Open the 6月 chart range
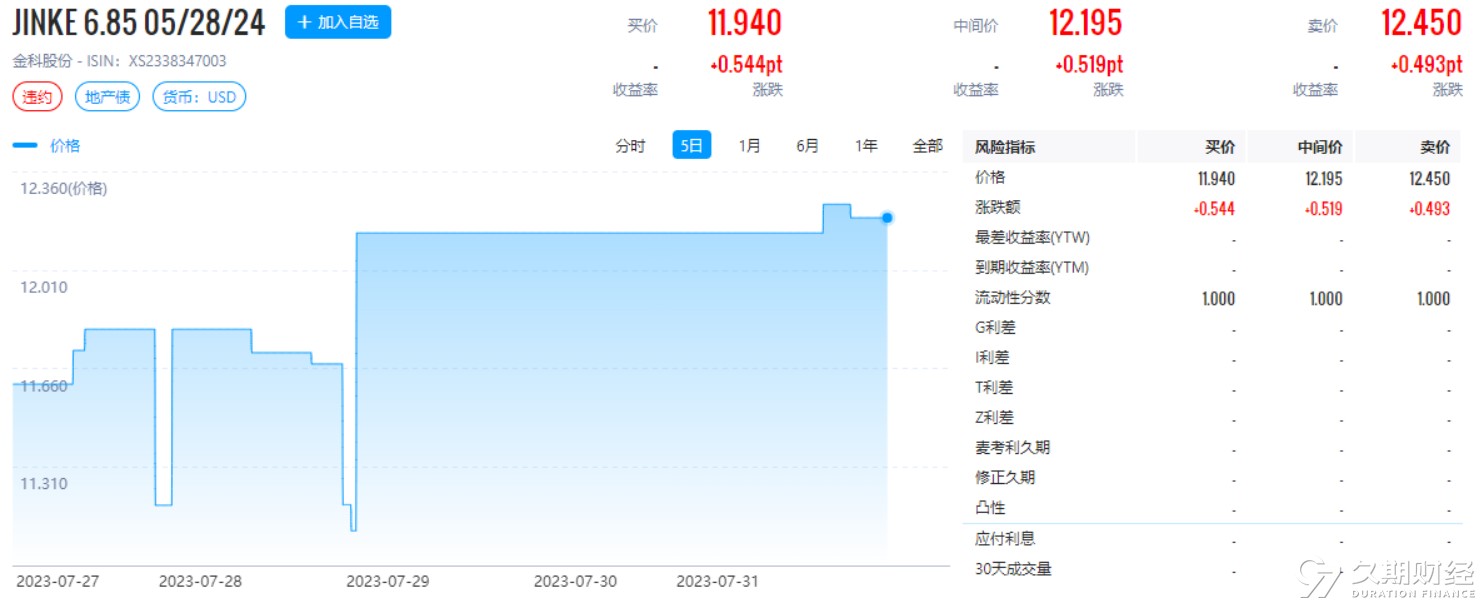The image size is (1480, 603). pyautogui.click(x=807, y=146)
